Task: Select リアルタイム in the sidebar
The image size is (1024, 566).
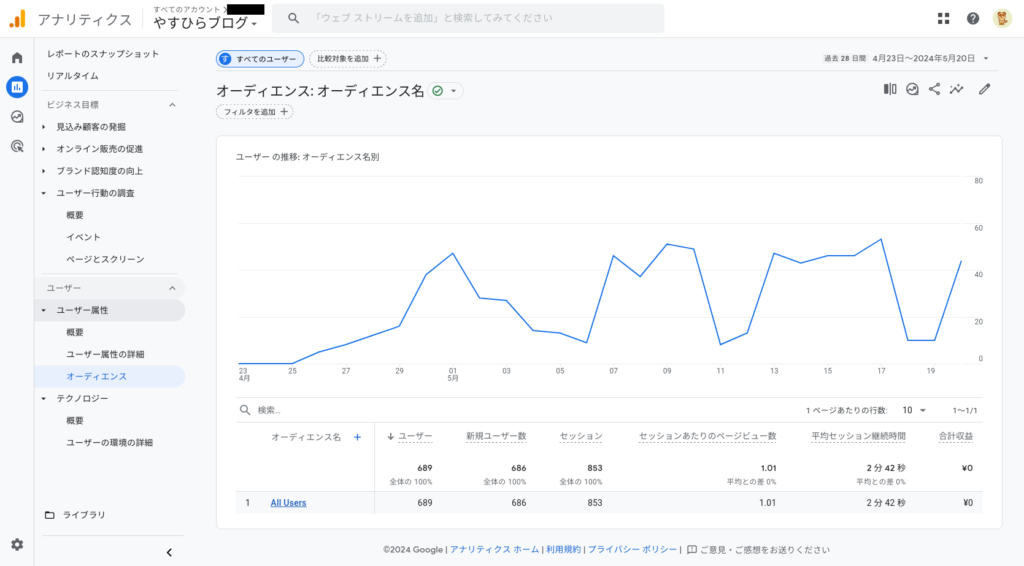Action: (73, 76)
